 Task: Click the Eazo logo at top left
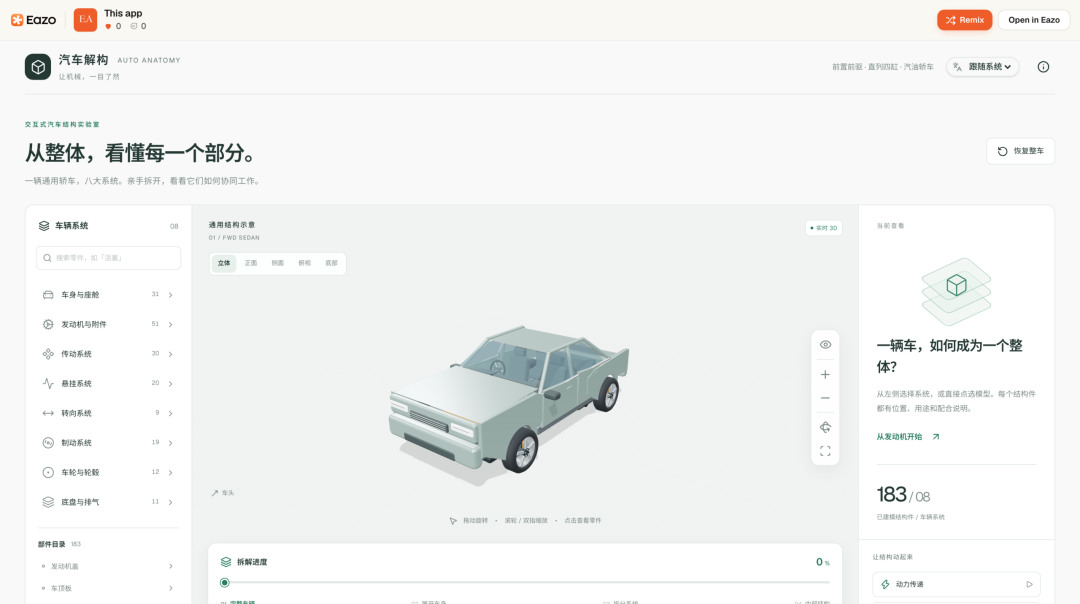tap(34, 20)
